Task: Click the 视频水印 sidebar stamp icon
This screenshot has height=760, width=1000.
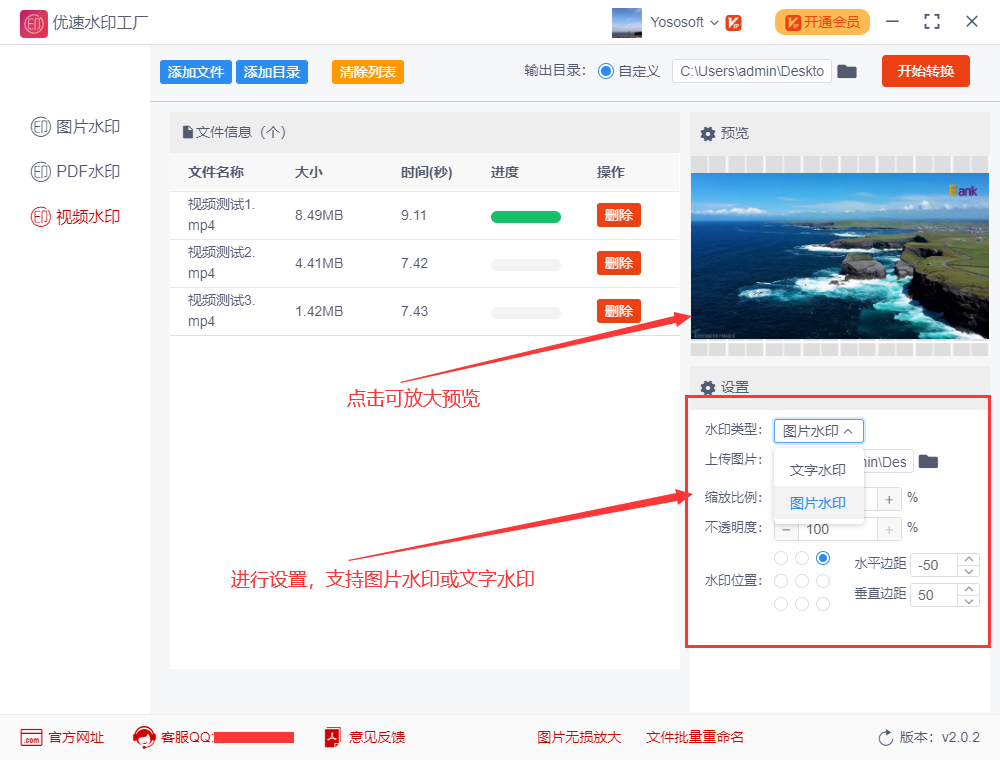Action: [40, 217]
